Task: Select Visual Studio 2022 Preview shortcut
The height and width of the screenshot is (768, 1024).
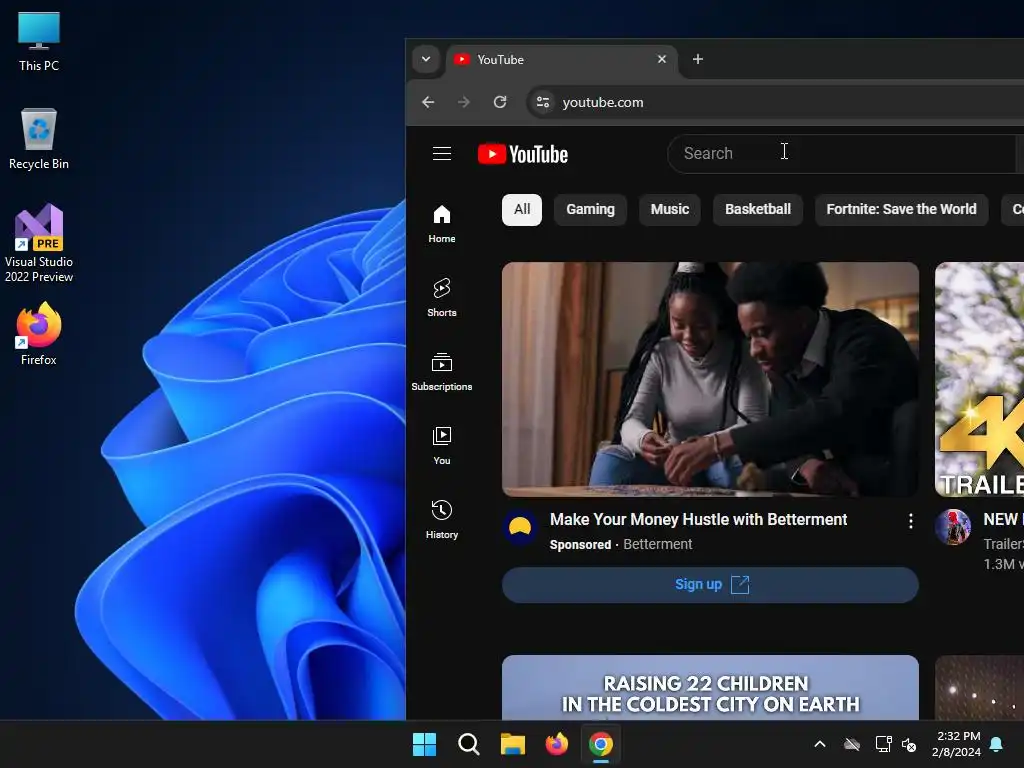Action: tap(39, 243)
